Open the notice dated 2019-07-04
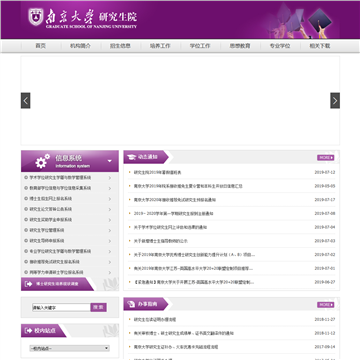 point(170,227)
